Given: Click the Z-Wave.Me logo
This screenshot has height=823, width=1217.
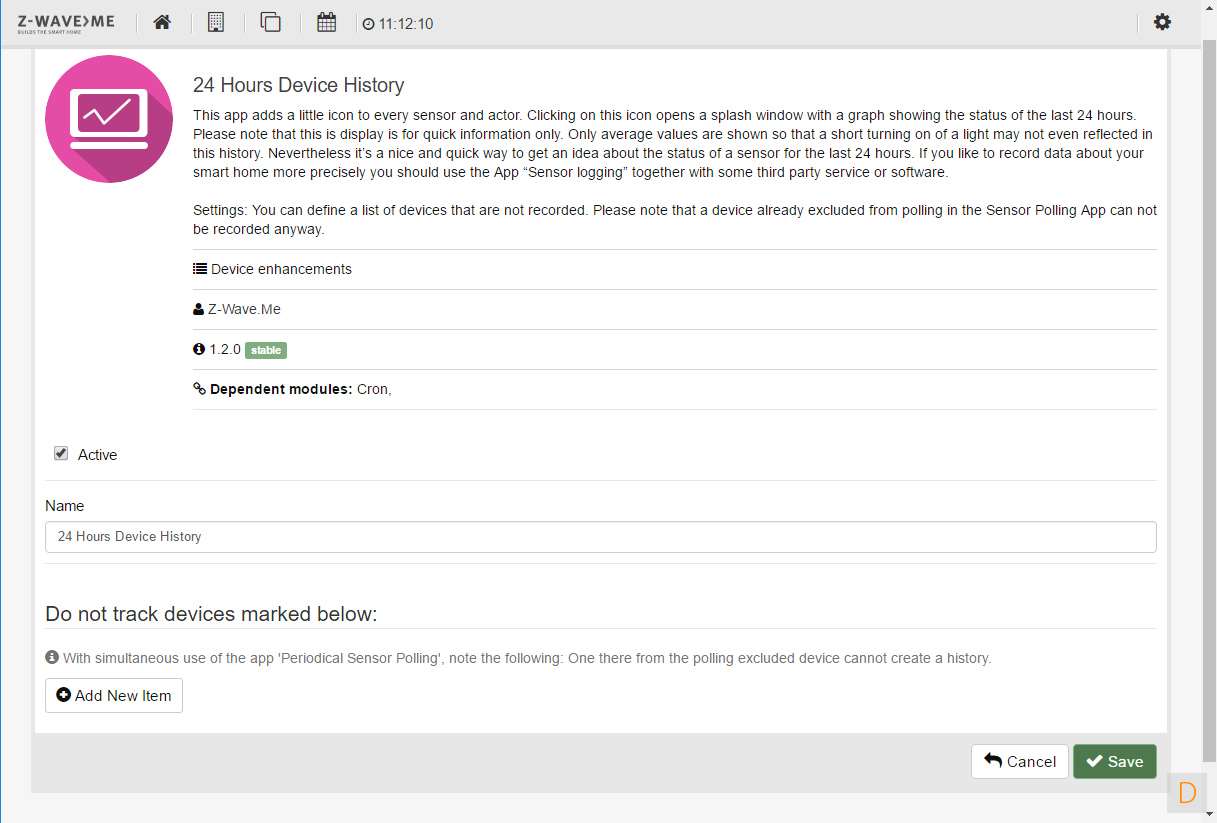Looking at the screenshot, I should (66, 22).
